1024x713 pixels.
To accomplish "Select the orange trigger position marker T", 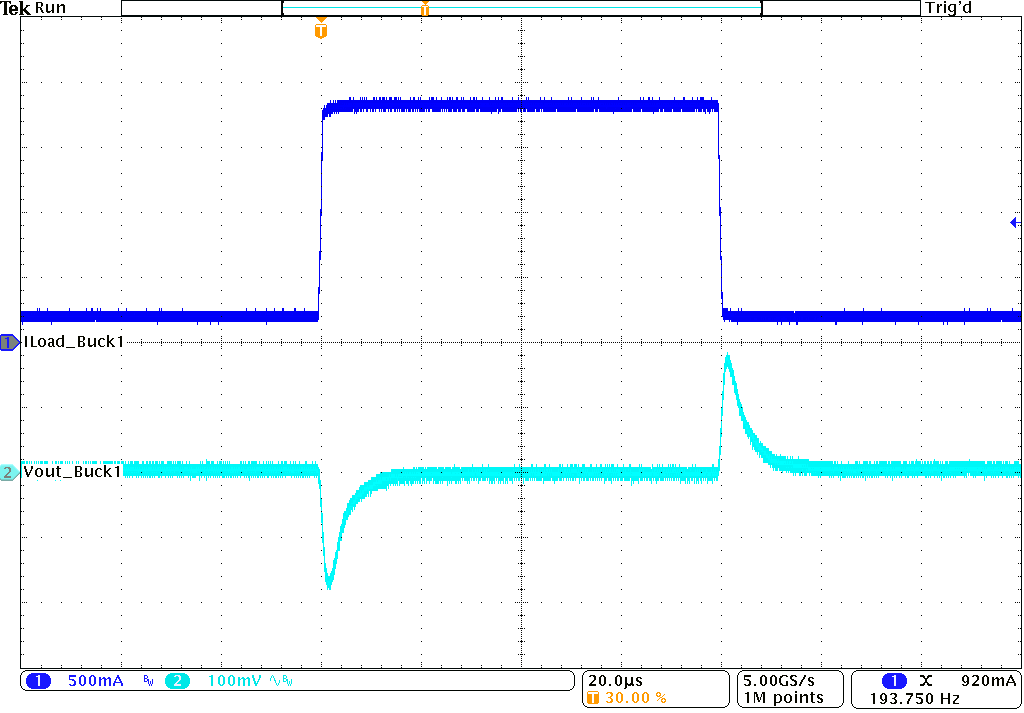I will click(x=320, y=31).
